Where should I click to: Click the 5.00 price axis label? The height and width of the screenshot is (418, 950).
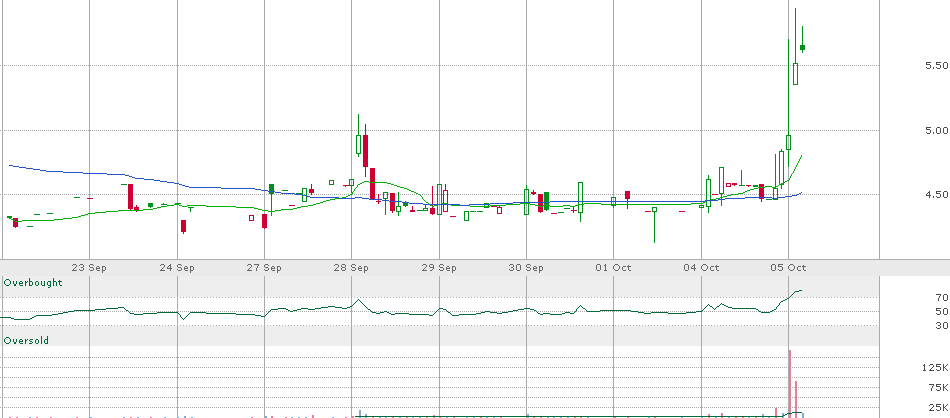pyautogui.click(x=937, y=130)
